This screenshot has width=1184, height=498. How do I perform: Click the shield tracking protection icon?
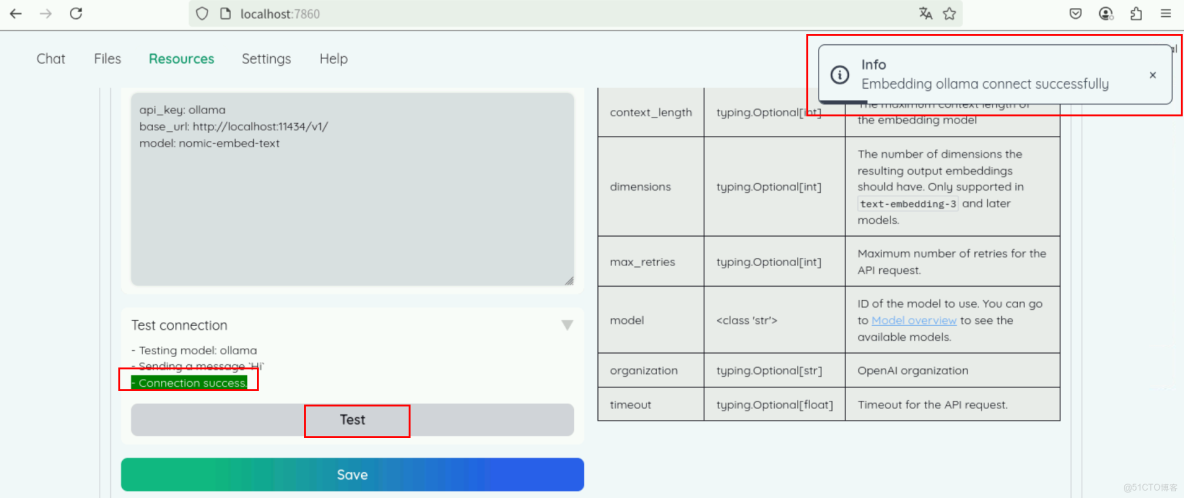coord(202,14)
